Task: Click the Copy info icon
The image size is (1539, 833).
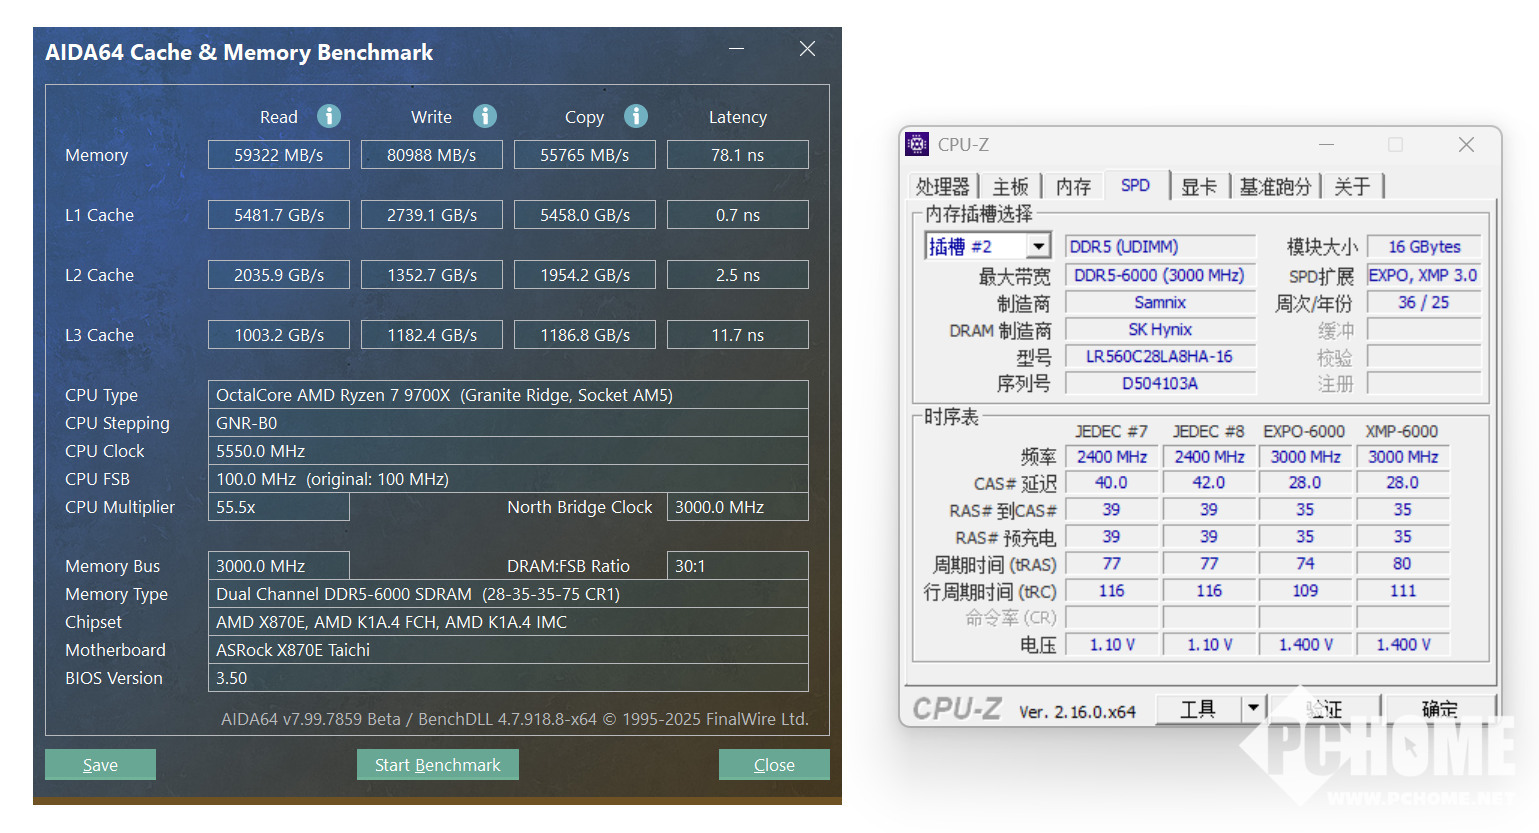Action: [x=636, y=116]
